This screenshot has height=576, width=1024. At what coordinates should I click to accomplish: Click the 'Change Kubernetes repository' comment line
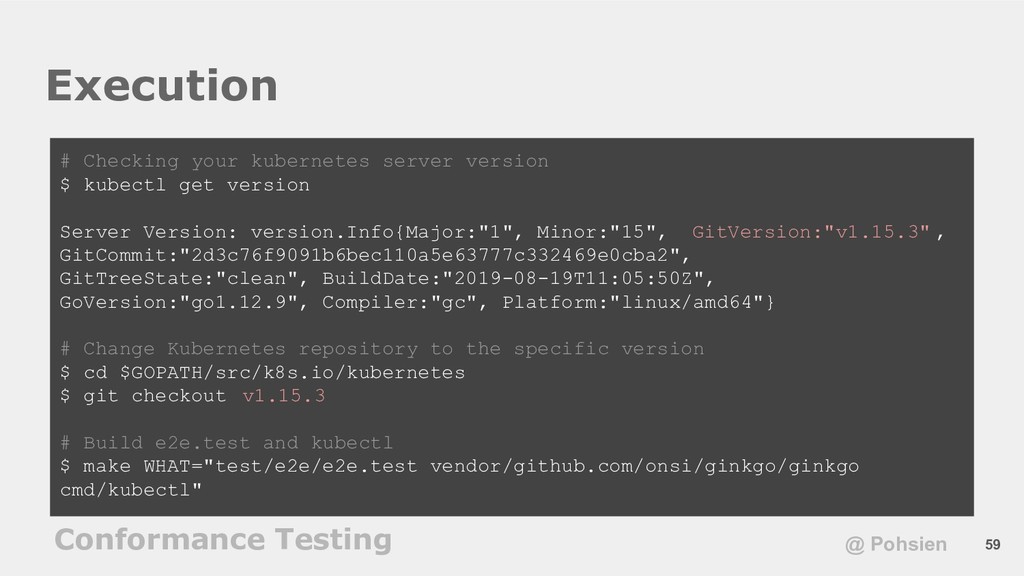(382, 349)
